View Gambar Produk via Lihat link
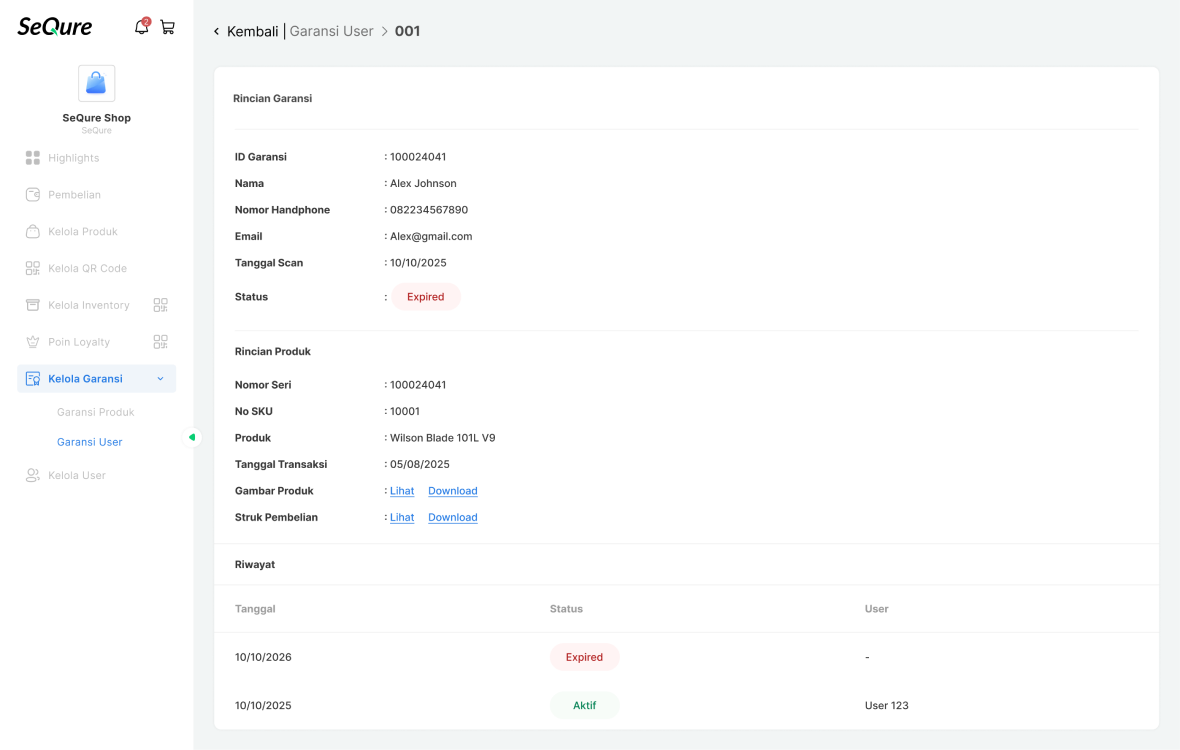 click(x=402, y=491)
